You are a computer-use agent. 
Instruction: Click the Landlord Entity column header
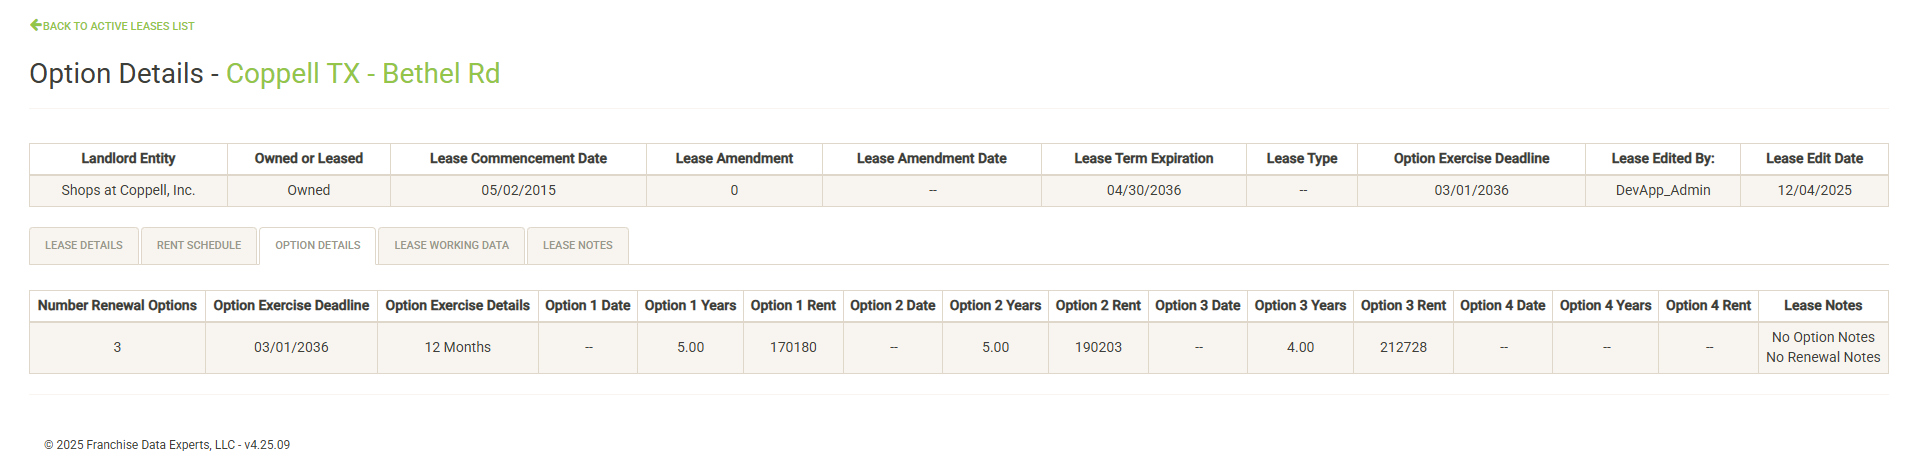128,159
